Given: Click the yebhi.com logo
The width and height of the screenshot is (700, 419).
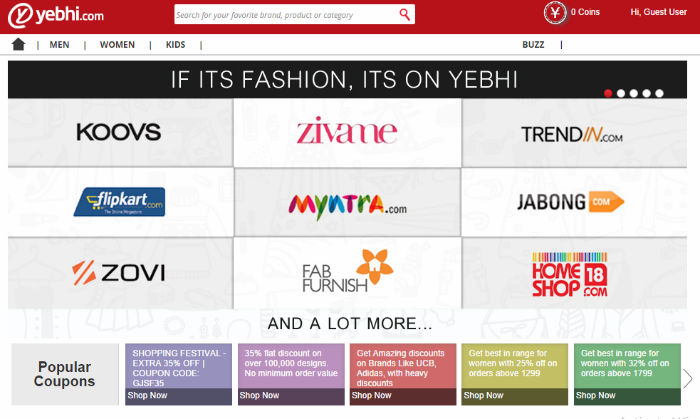Looking at the screenshot, I should [56, 15].
